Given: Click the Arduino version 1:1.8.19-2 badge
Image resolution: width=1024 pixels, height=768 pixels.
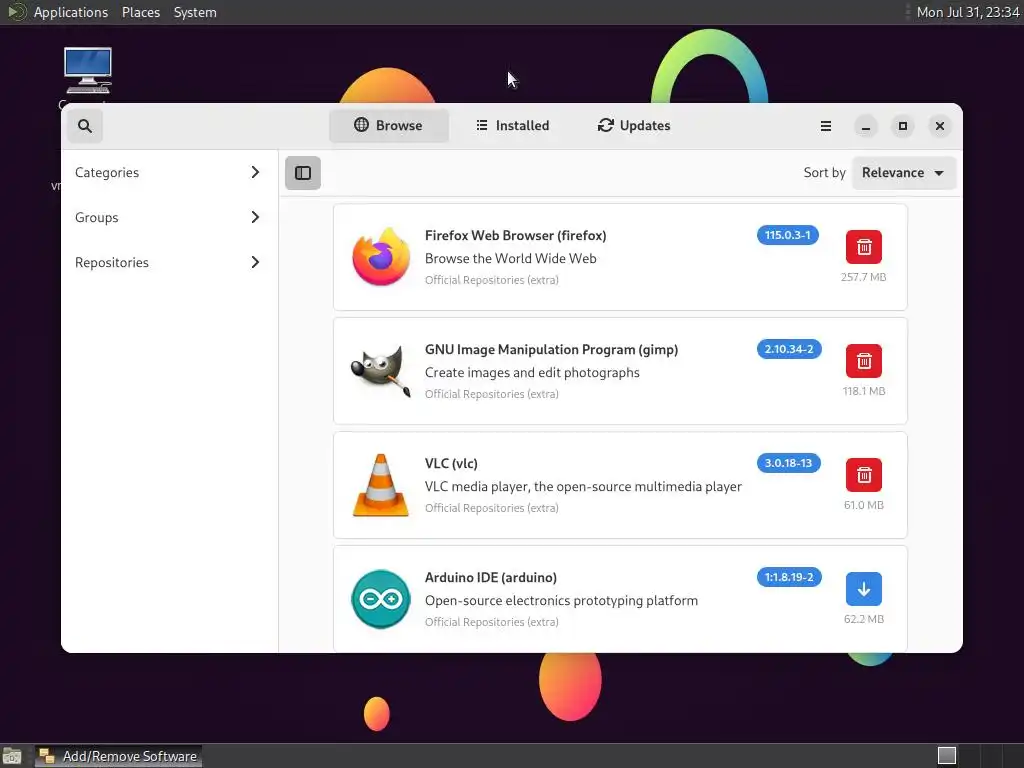Looking at the screenshot, I should pyautogui.click(x=789, y=577).
